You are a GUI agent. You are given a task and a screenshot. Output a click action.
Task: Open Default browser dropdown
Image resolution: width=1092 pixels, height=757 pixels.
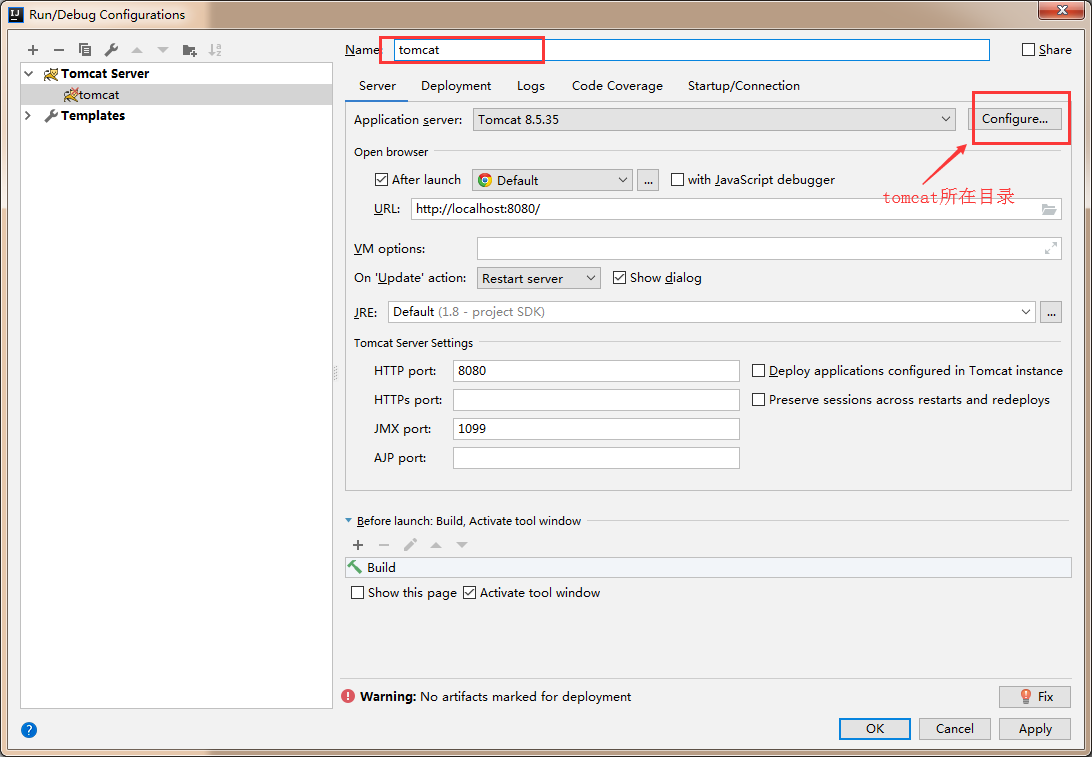(x=552, y=180)
